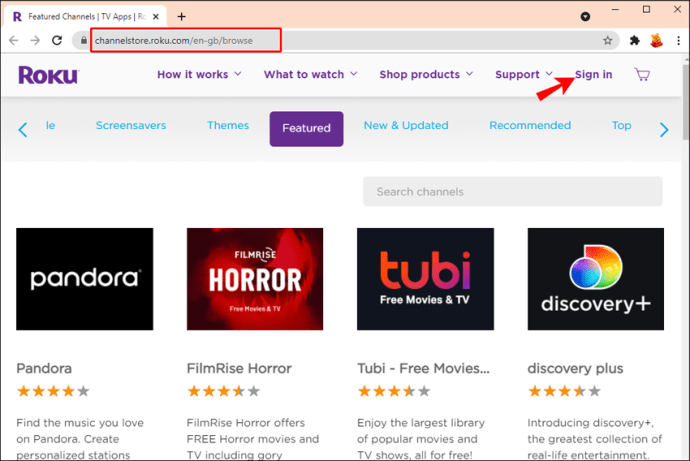Viewport: 690px width, 461px height.
Task: Click the FilmRise Horror star rating
Action: (x=224, y=391)
